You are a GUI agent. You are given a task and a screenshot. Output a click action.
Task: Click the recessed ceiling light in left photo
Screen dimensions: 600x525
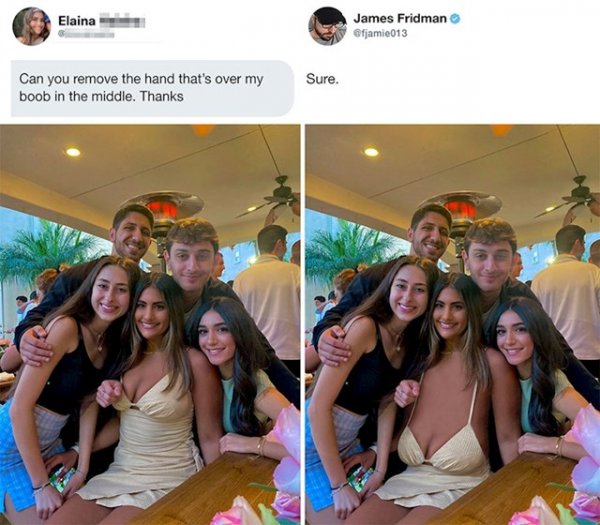coord(73,152)
